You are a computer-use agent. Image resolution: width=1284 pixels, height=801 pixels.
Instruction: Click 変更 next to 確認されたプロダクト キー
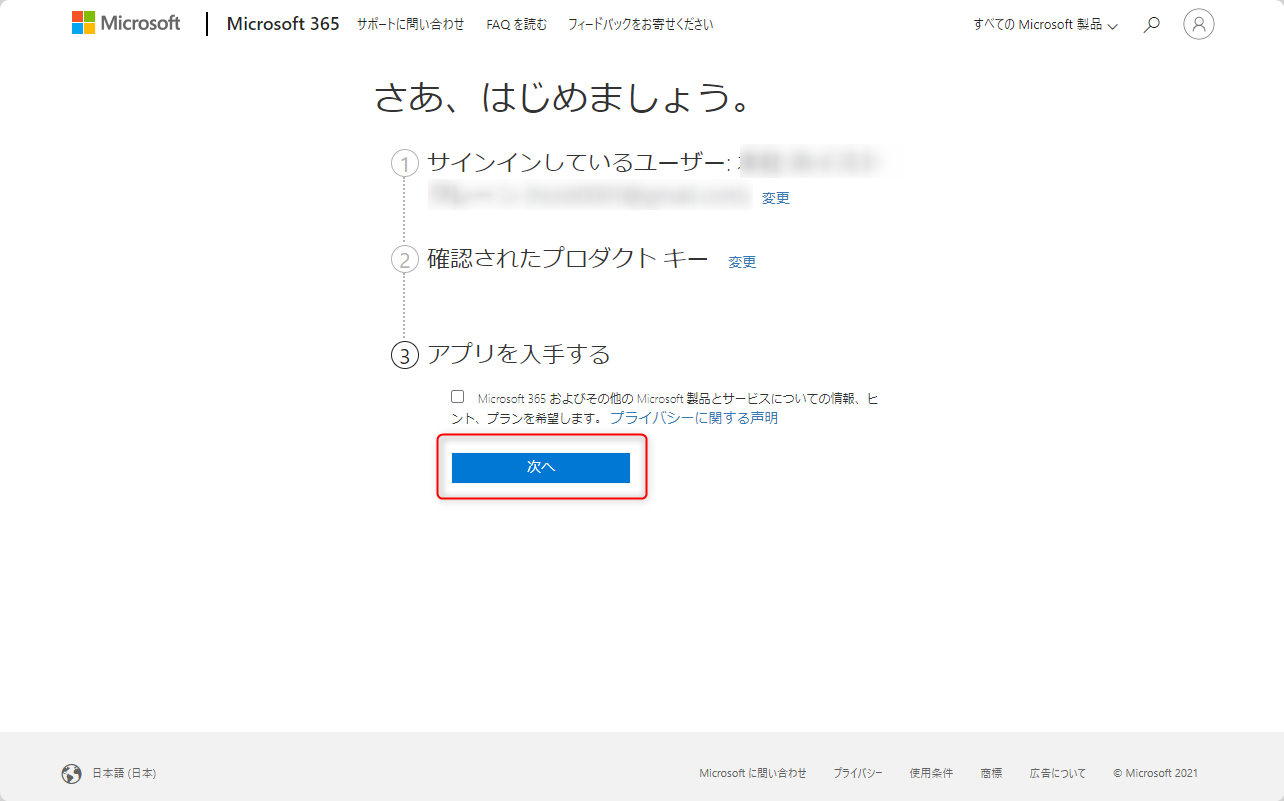pos(742,262)
